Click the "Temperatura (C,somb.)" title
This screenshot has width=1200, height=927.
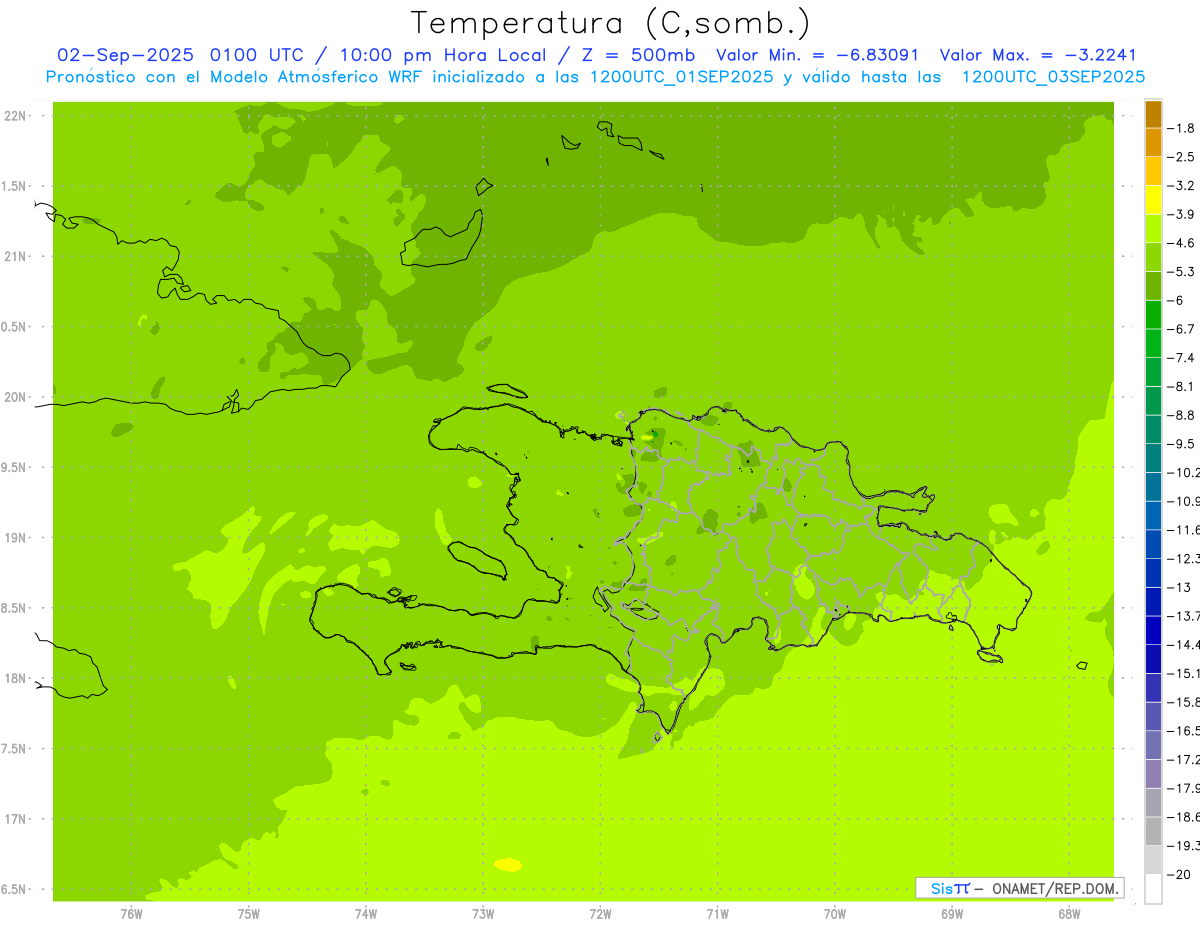611,22
